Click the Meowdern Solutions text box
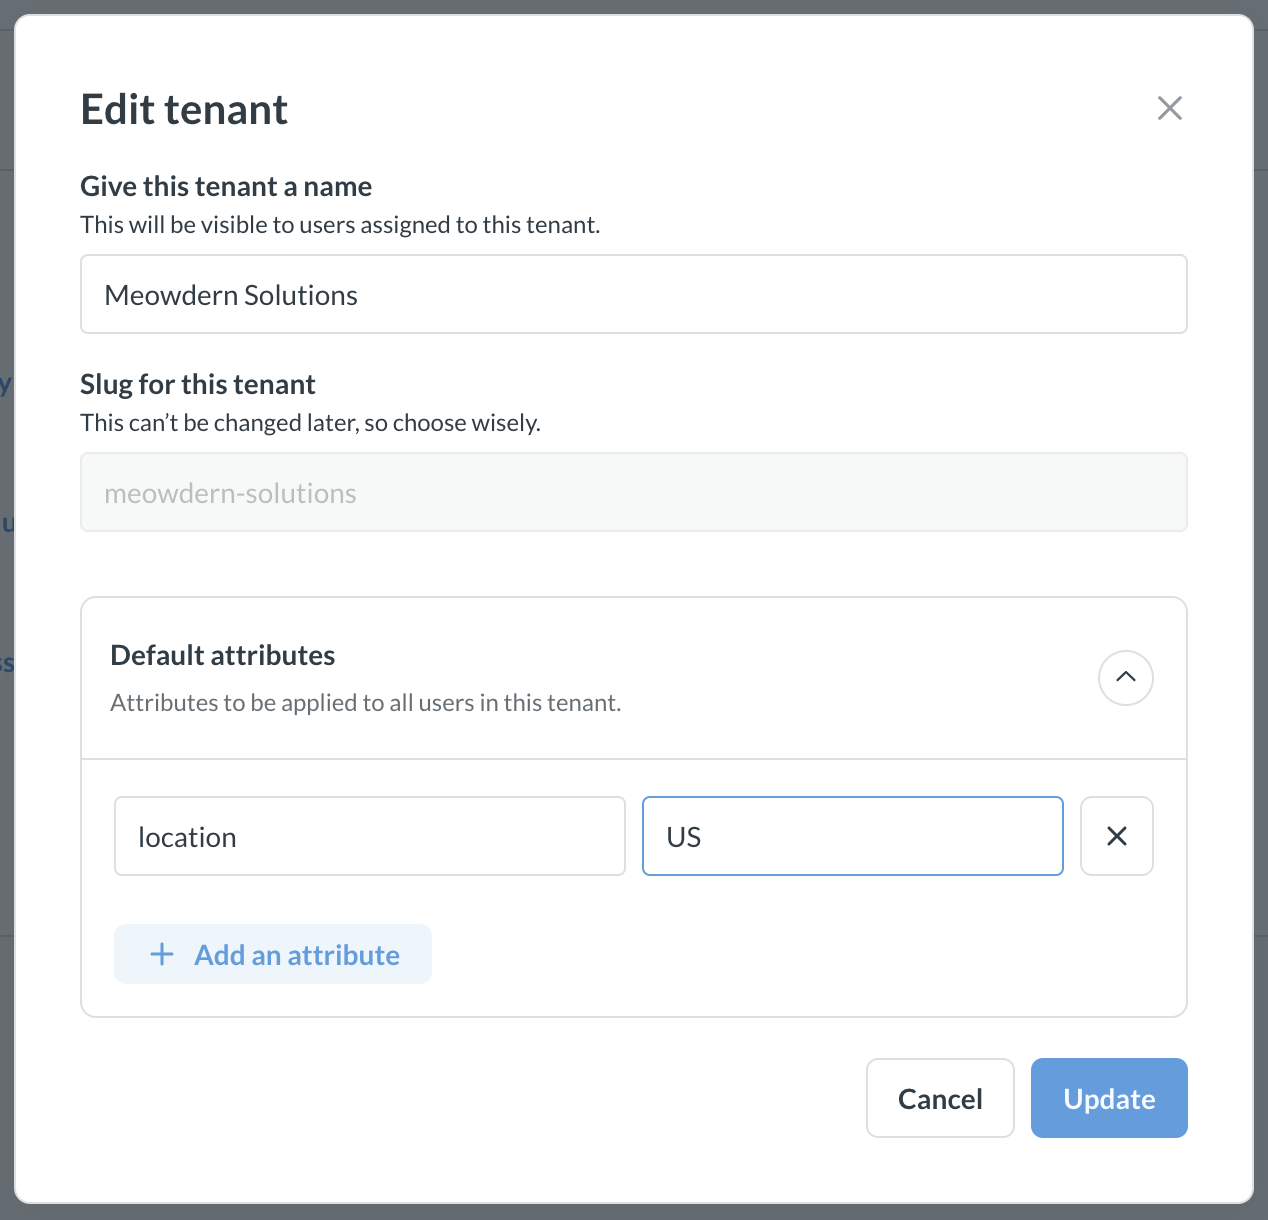 click(633, 294)
